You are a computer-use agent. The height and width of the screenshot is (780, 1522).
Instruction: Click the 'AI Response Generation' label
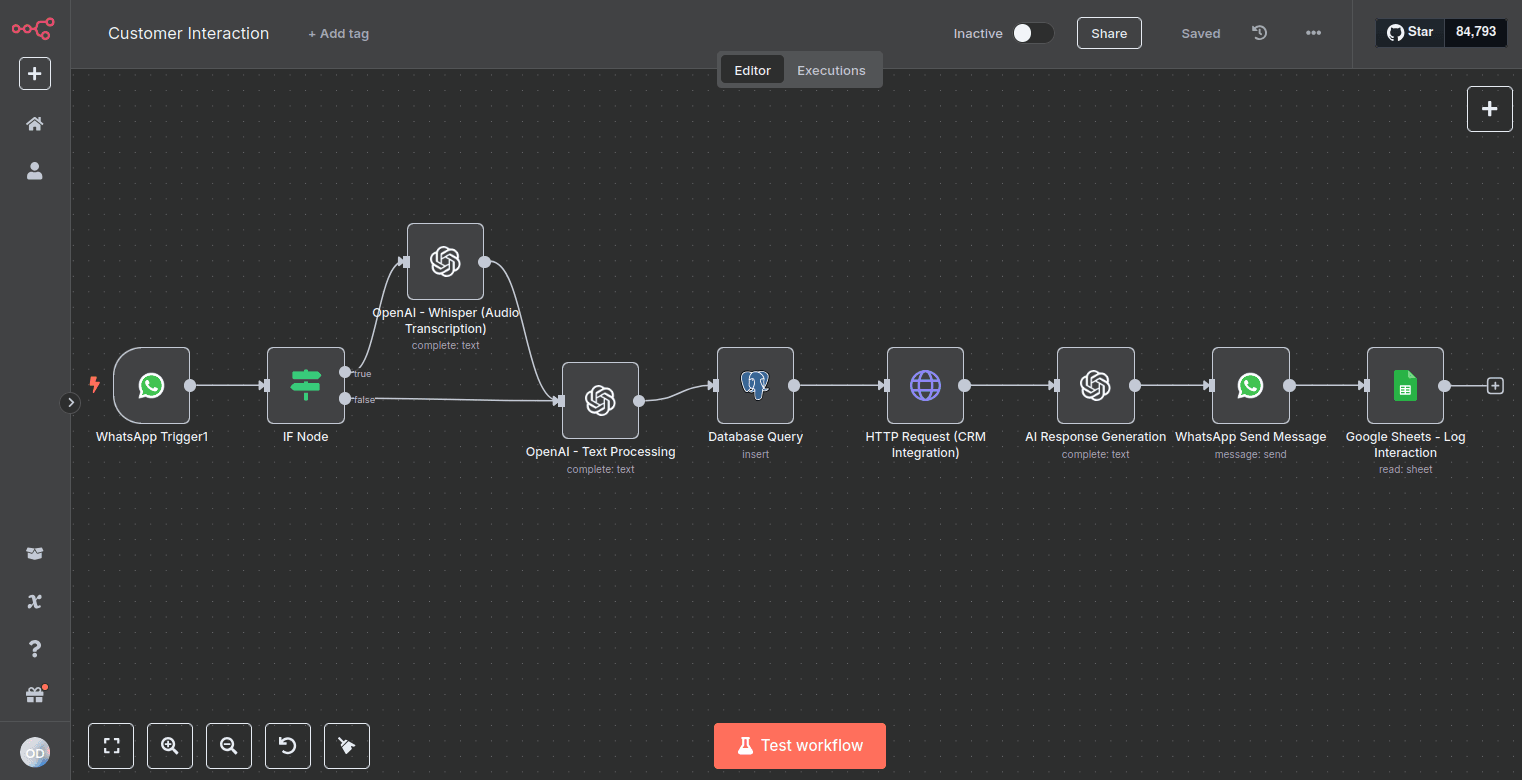click(1096, 437)
